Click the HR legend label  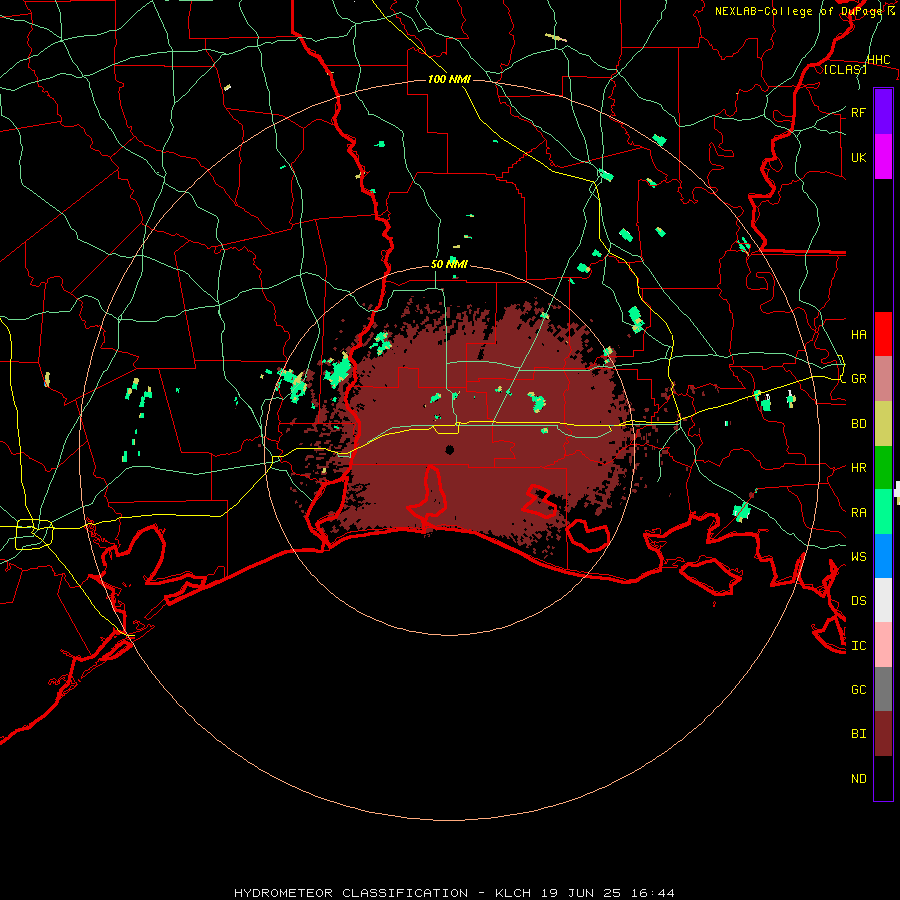(858, 468)
